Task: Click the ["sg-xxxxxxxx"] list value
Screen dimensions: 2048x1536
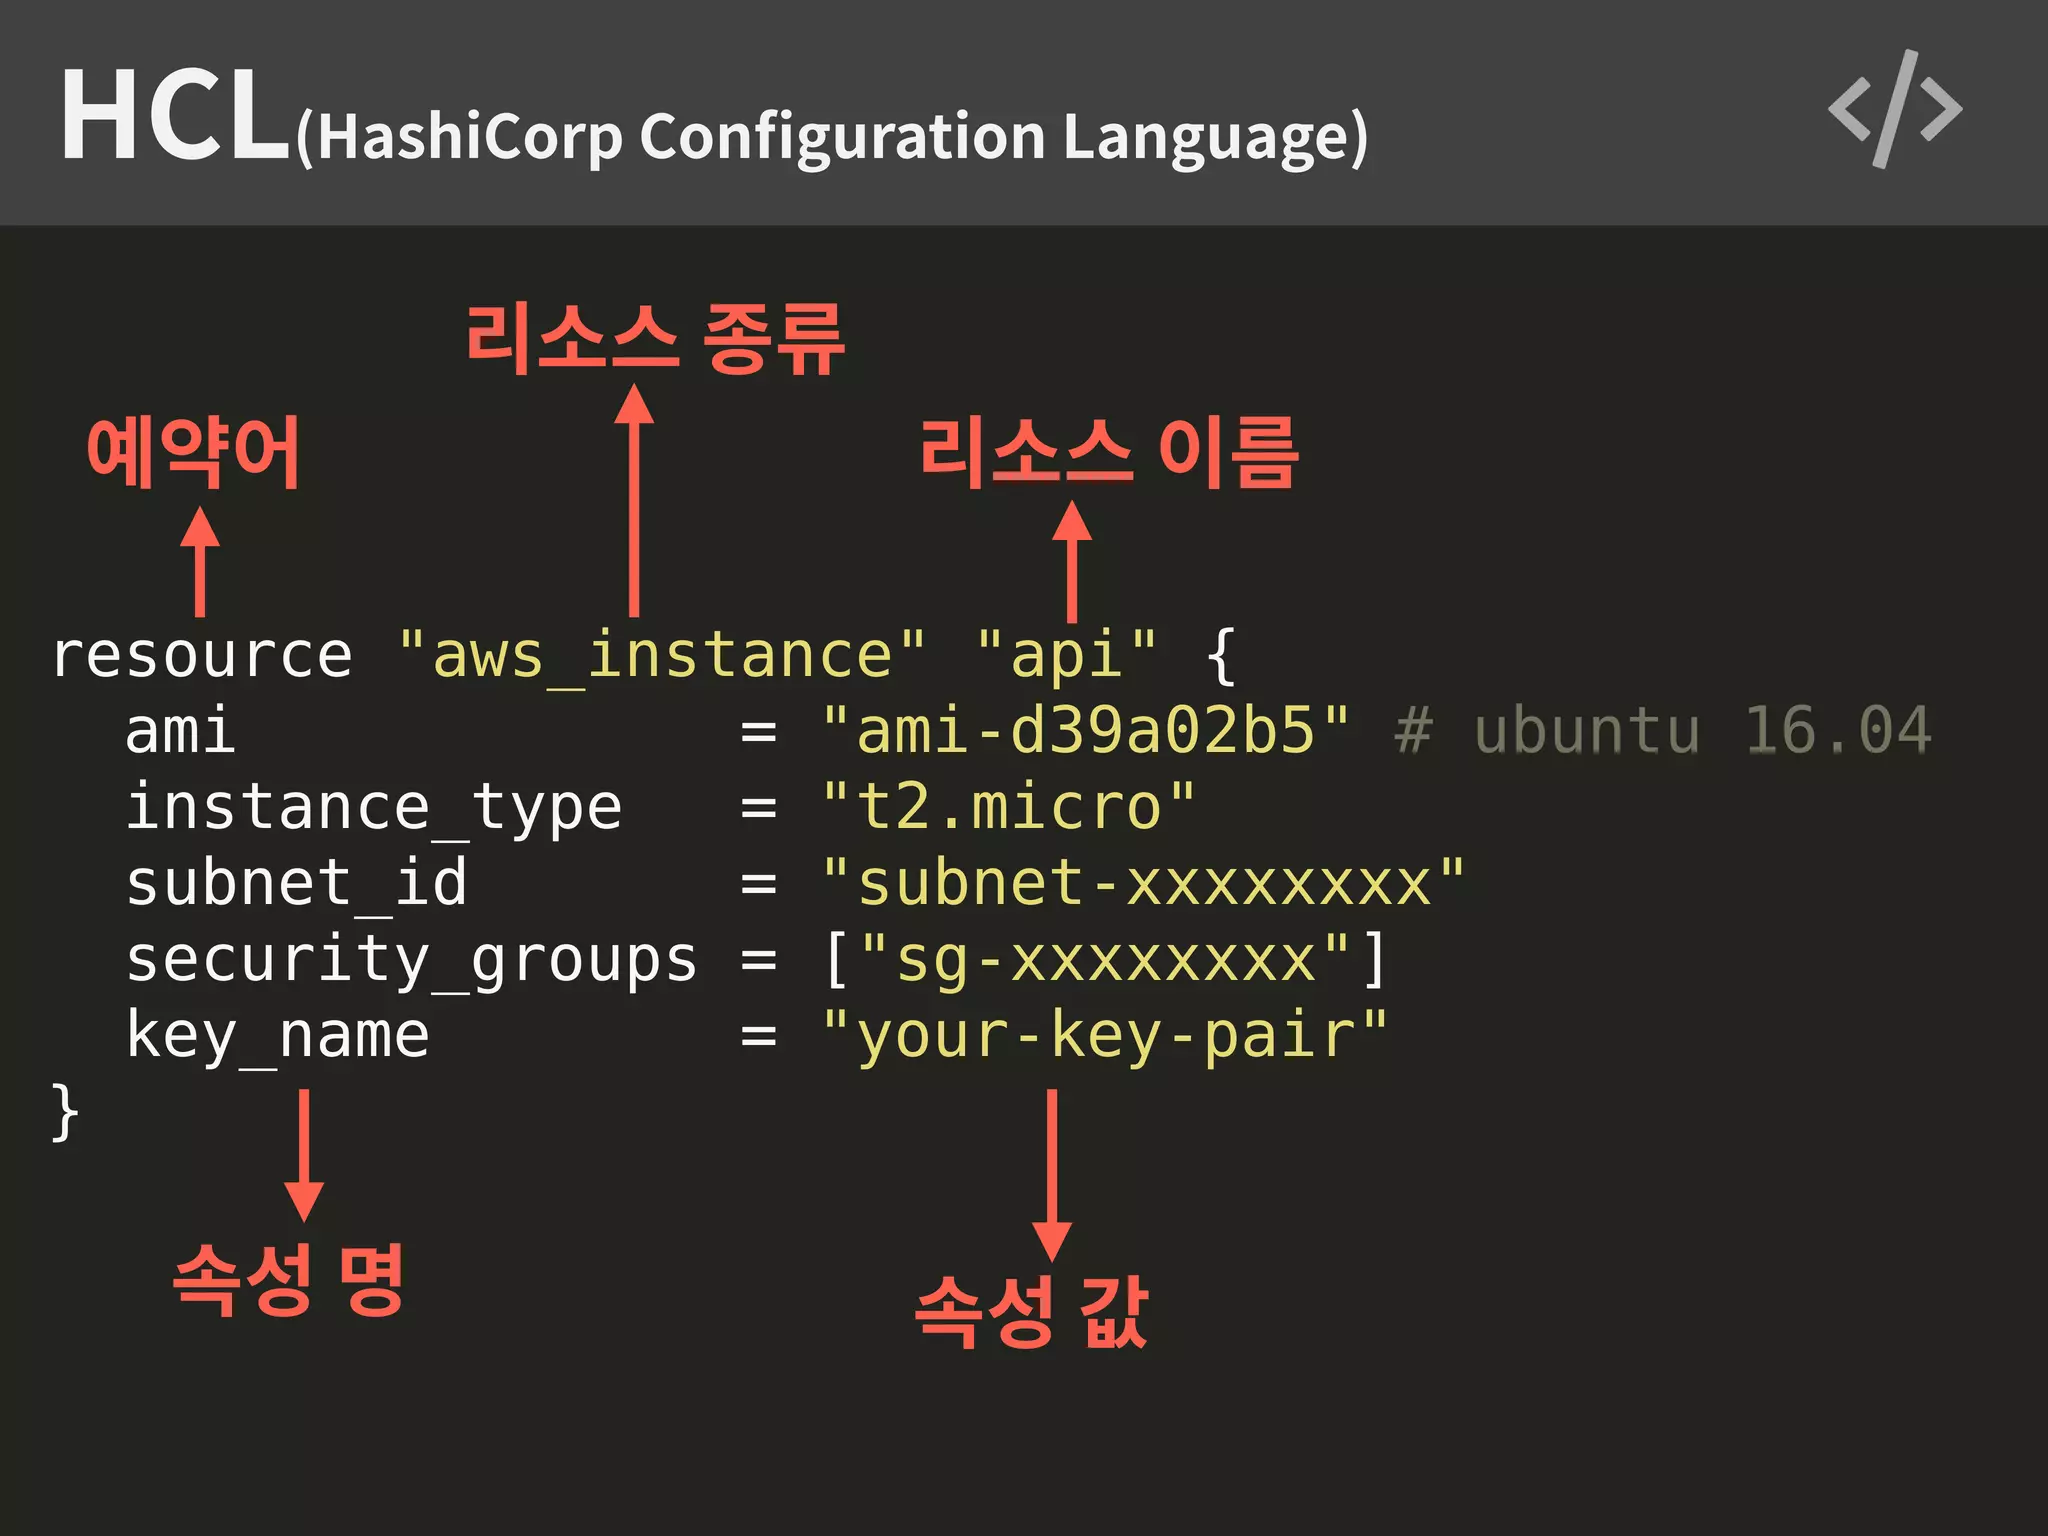Action: tap(1105, 960)
